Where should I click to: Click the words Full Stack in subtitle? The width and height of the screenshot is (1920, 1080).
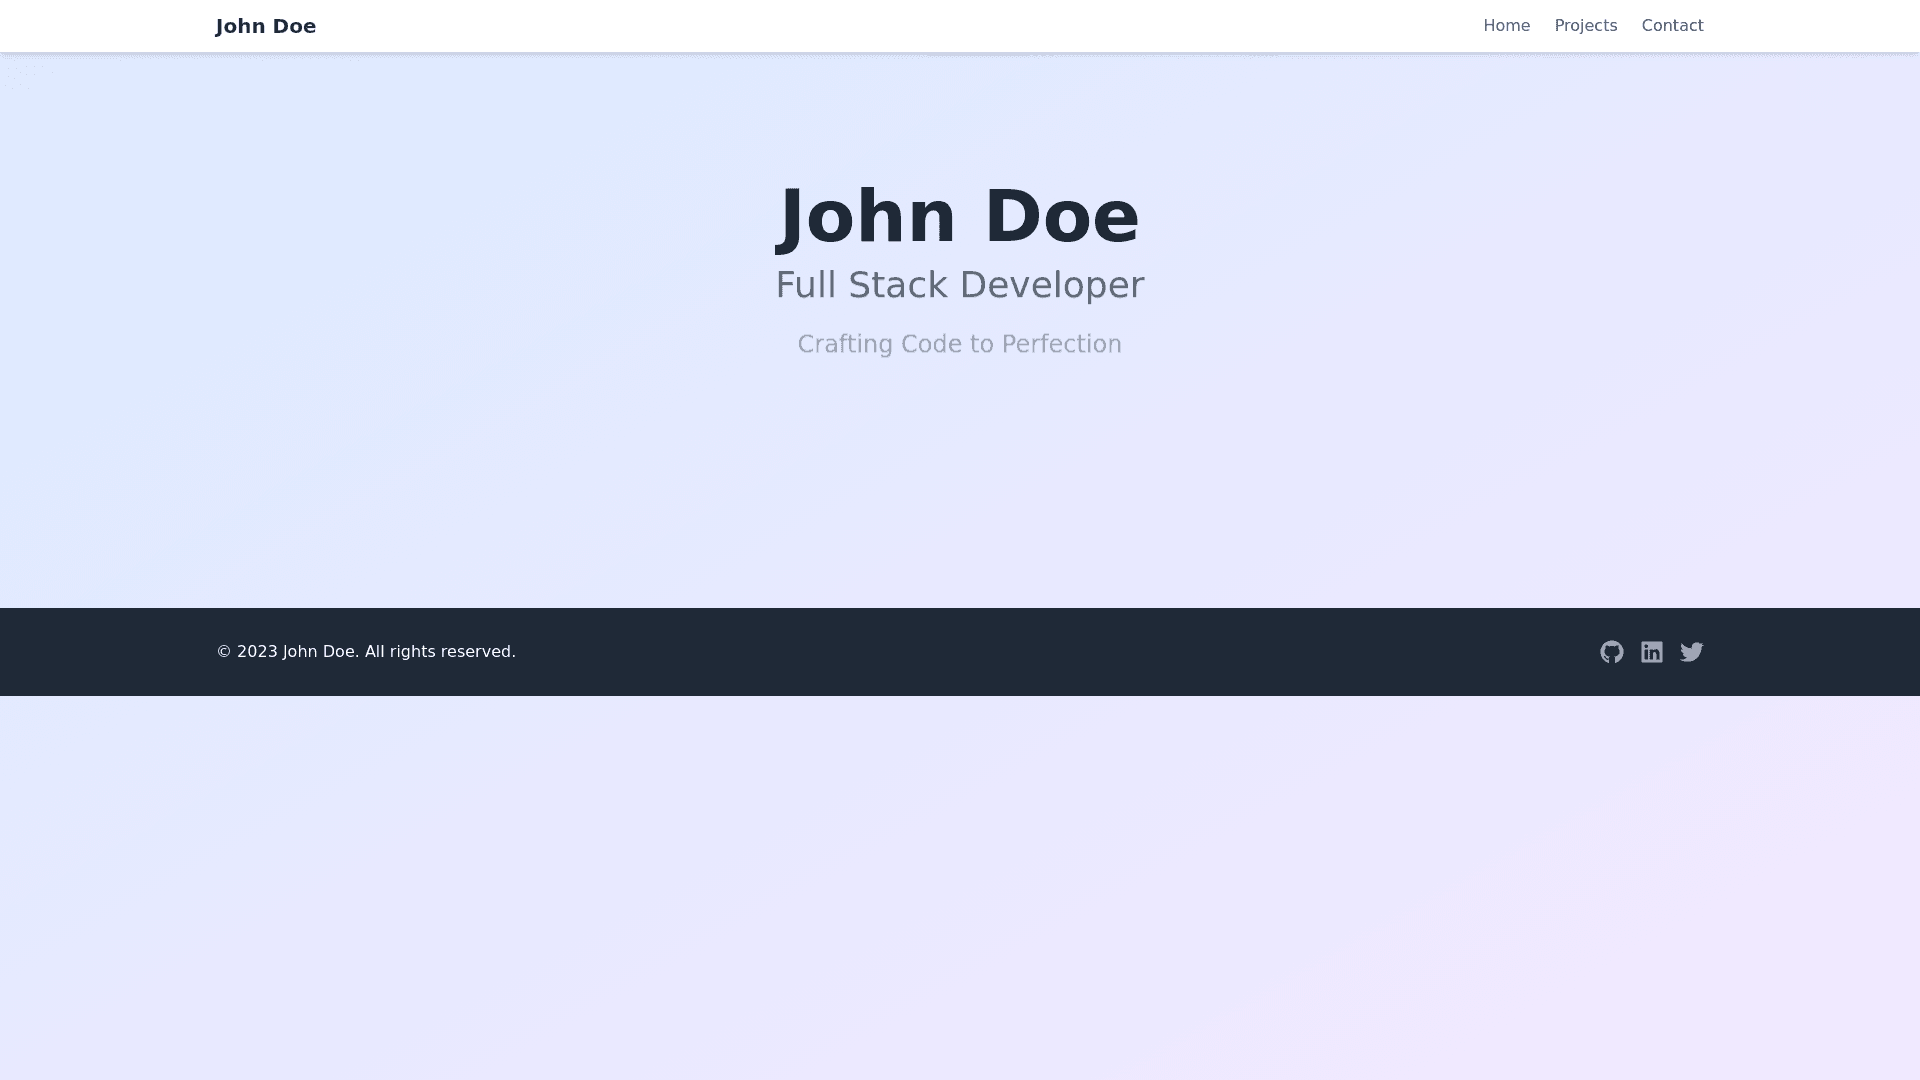click(861, 285)
